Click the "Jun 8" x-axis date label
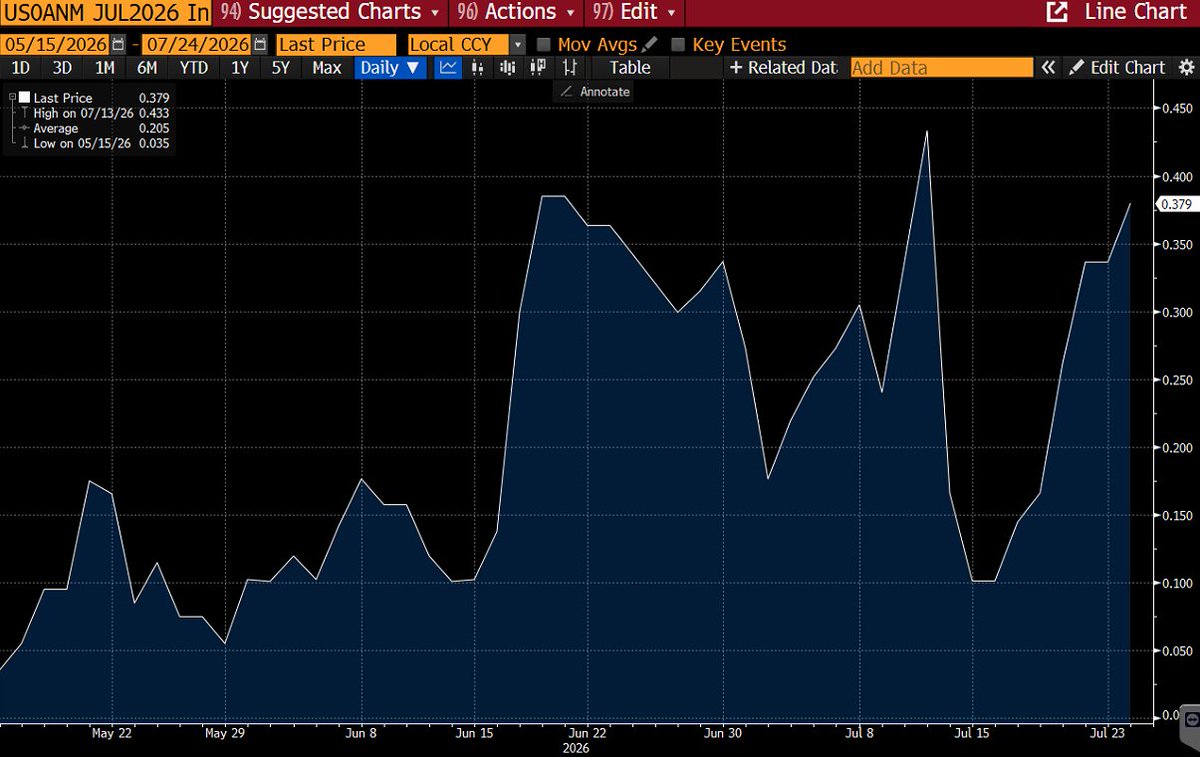This screenshot has height=757, width=1200. click(x=360, y=733)
